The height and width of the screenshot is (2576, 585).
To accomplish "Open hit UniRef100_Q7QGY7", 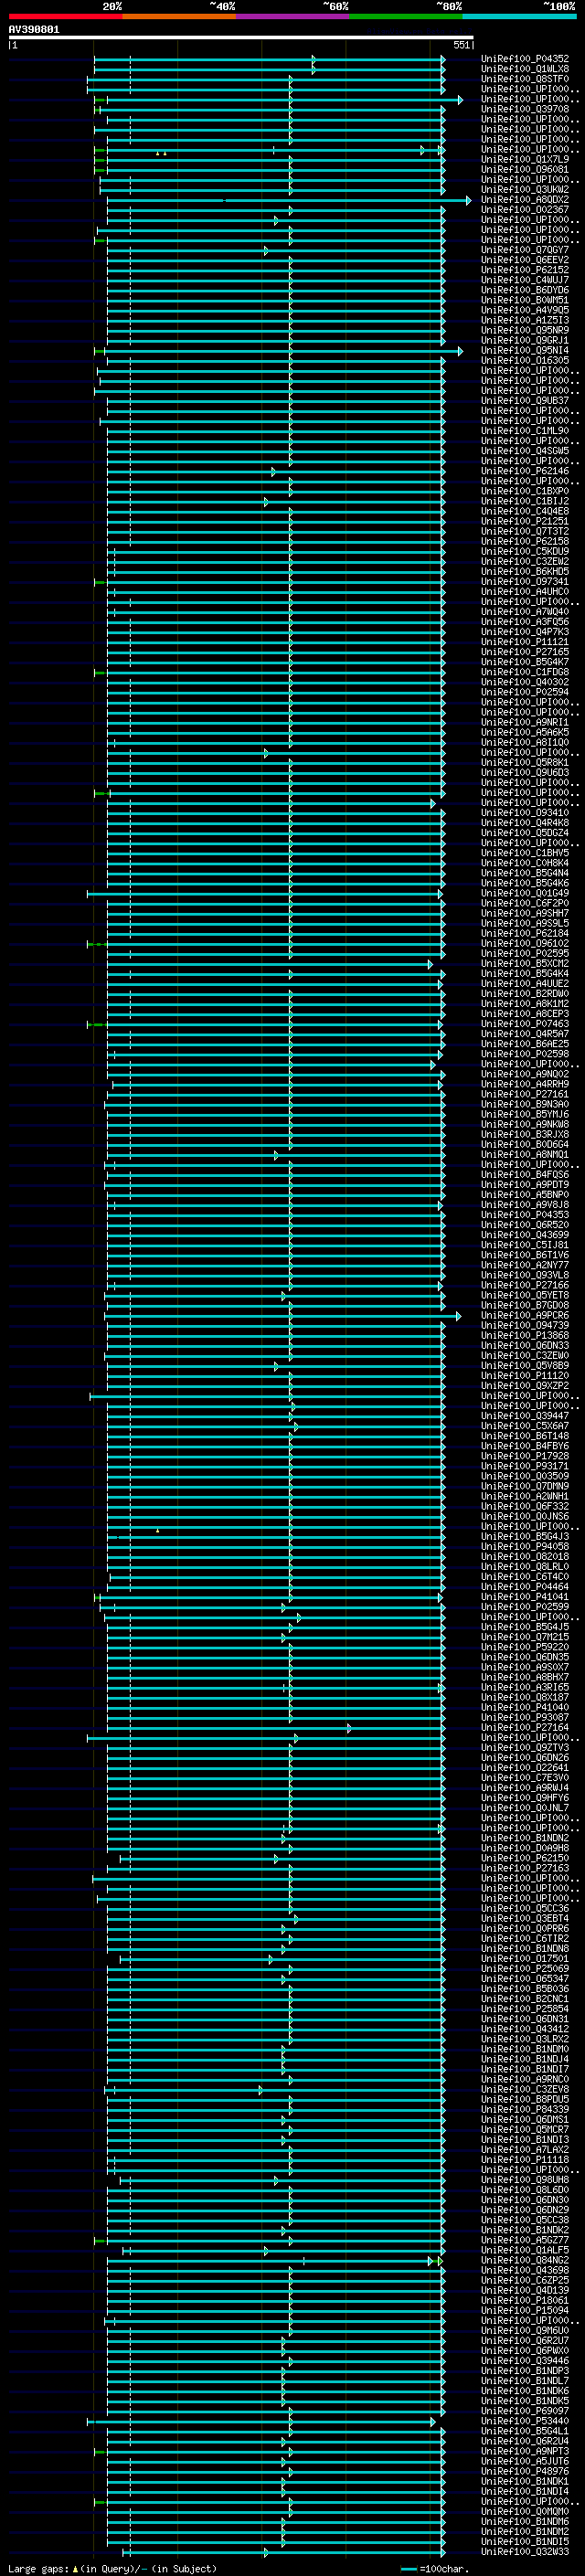I will [x=525, y=250].
